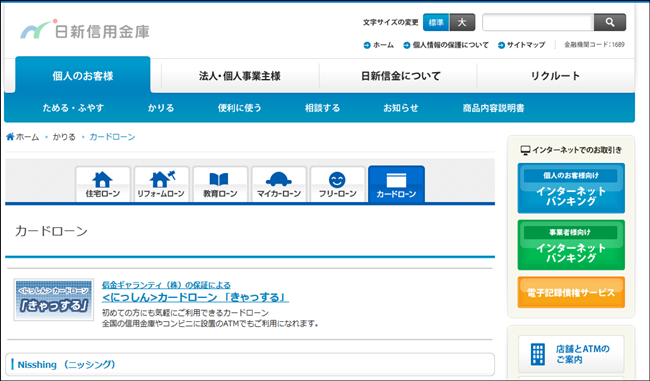Select the フリーローン smiley icon tab
The height and width of the screenshot is (381, 650).
tap(337, 184)
